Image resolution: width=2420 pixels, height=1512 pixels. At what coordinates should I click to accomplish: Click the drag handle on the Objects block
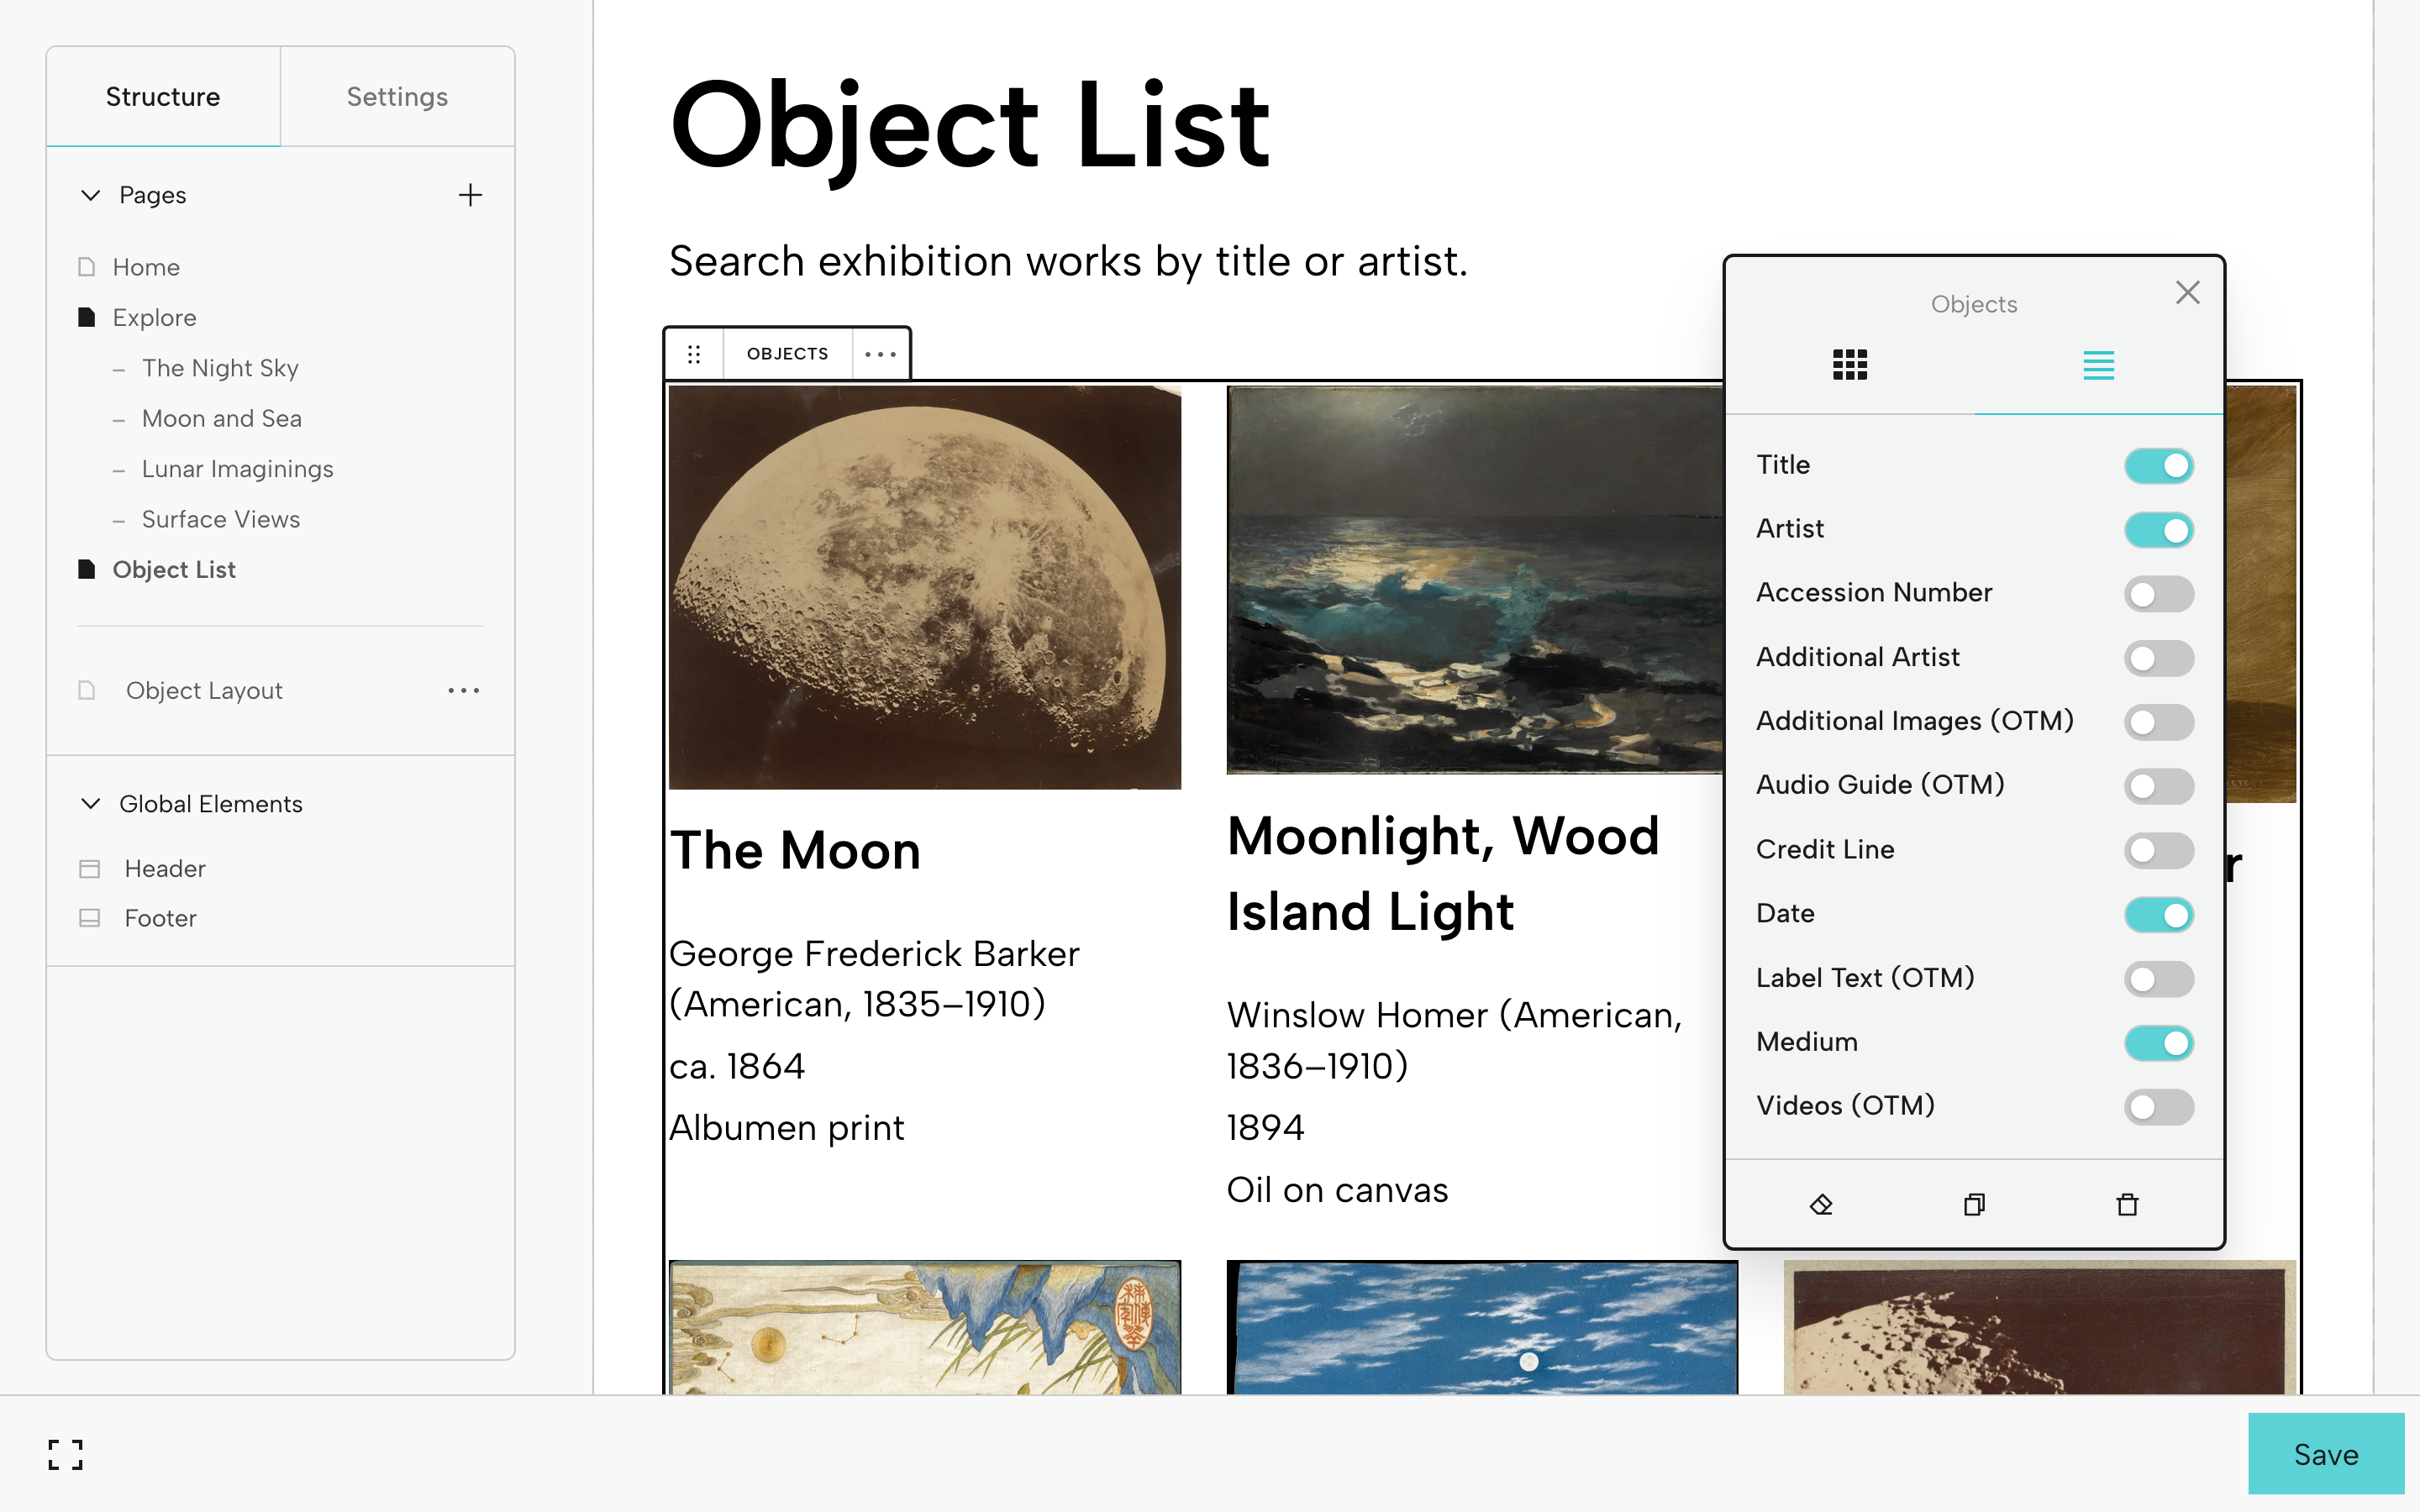tap(694, 354)
